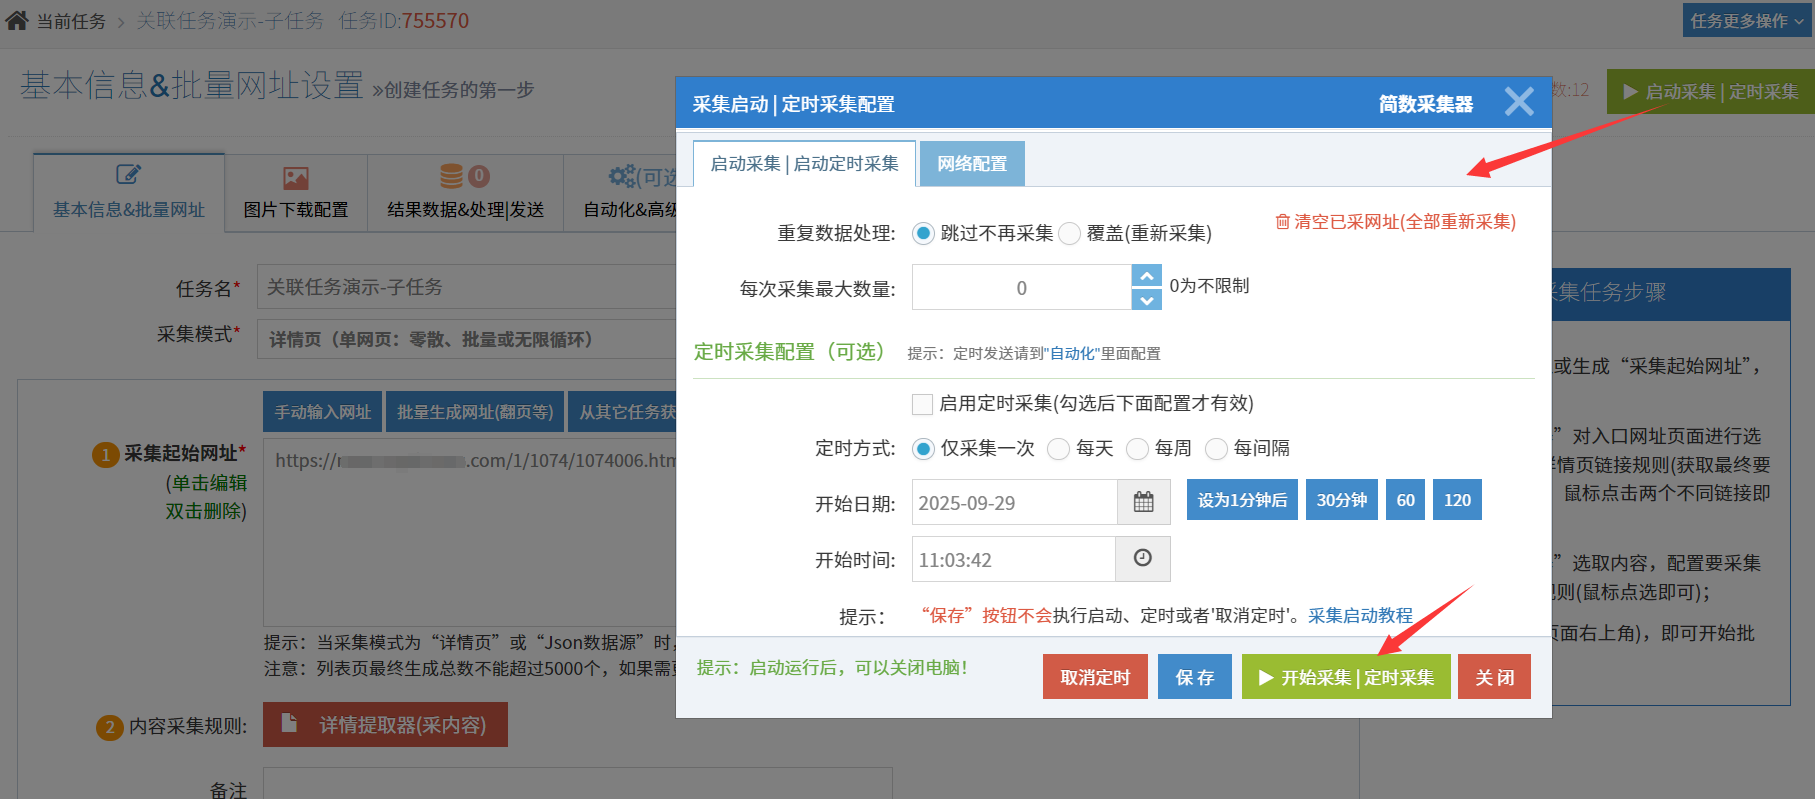1815x799 pixels.
Task: Open the image download config tab
Action: pos(296,192)
